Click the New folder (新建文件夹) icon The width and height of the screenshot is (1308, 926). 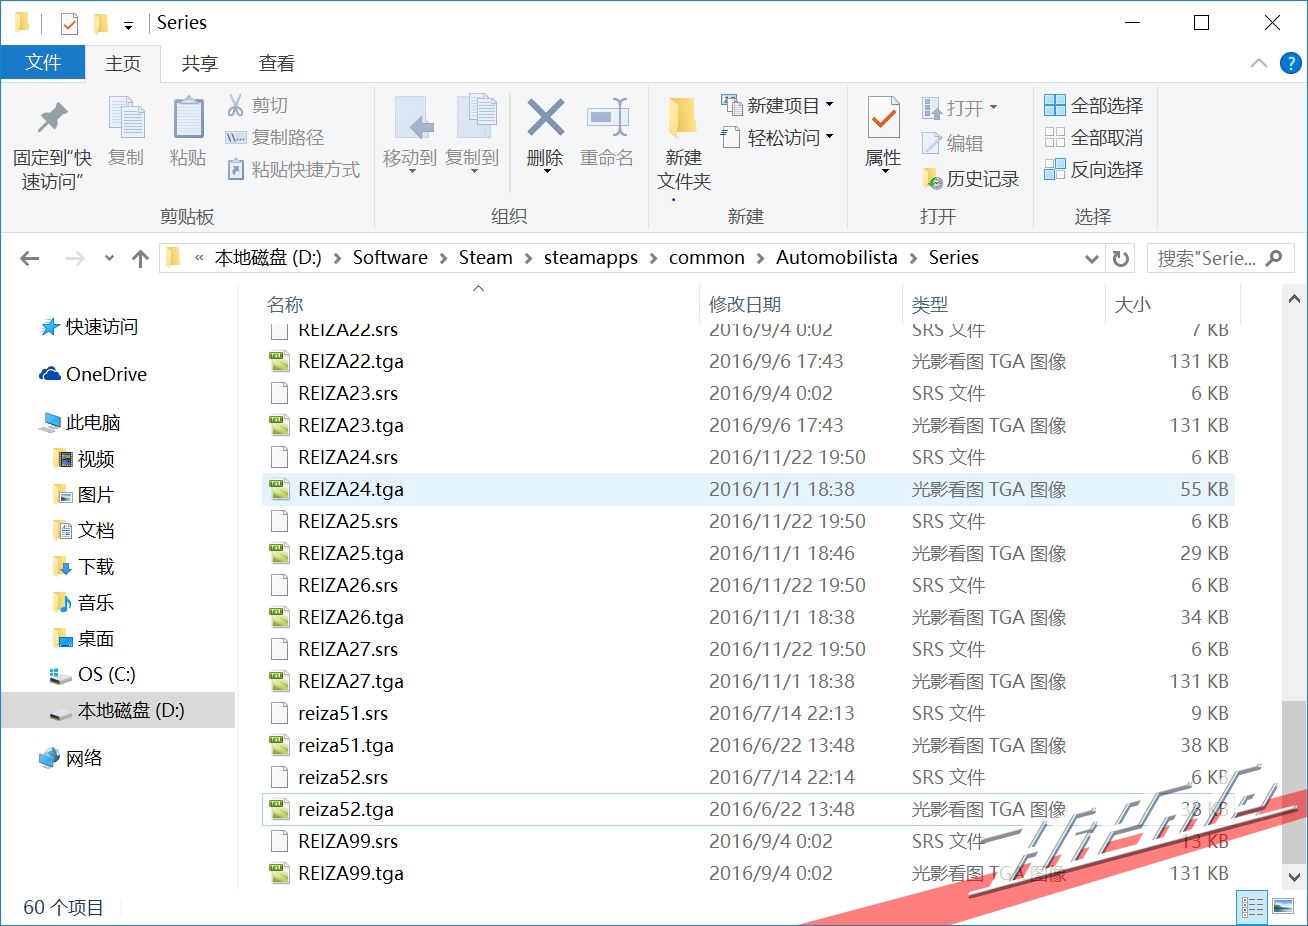coord(683,118)
